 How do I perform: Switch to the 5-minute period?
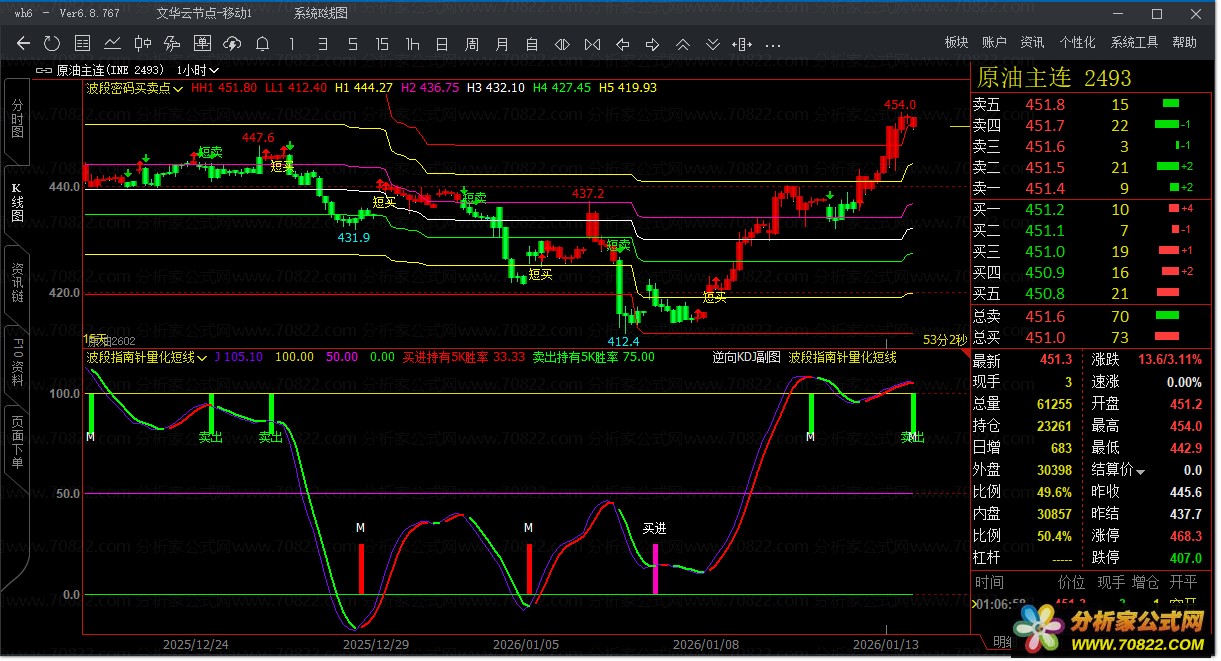pos(352,43)
